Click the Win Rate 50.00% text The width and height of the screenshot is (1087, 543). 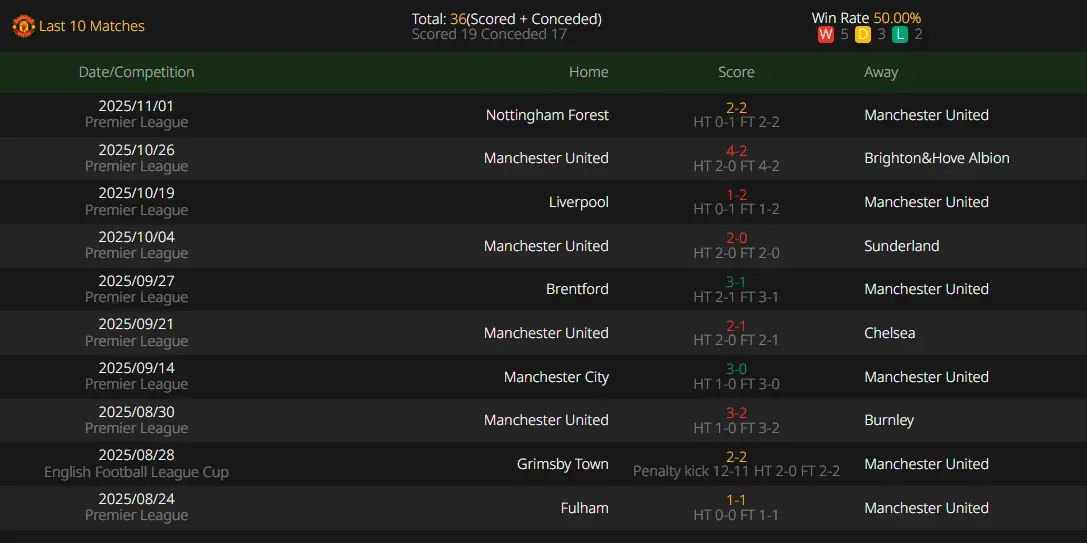coord(867,19)
